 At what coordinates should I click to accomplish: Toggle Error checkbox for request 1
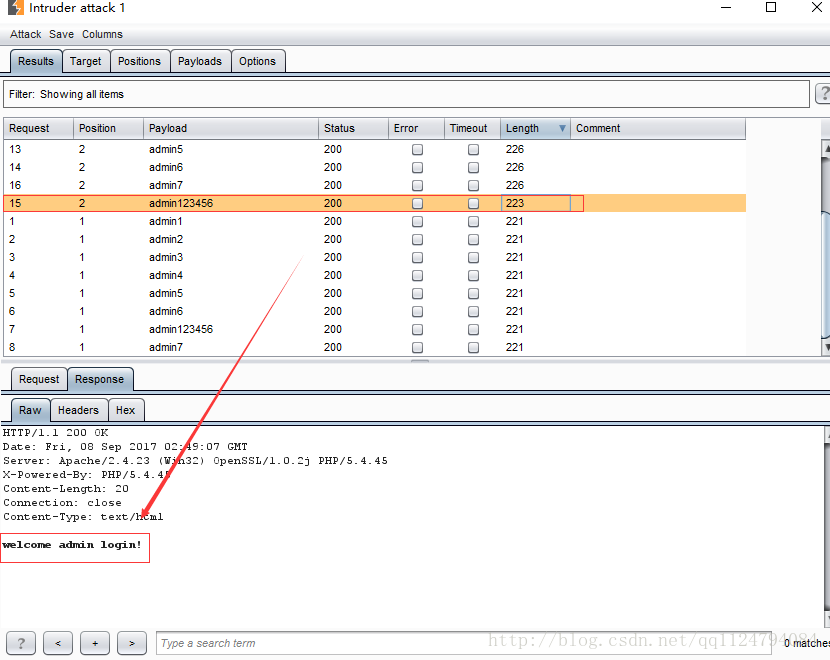(x=417, y=221)
